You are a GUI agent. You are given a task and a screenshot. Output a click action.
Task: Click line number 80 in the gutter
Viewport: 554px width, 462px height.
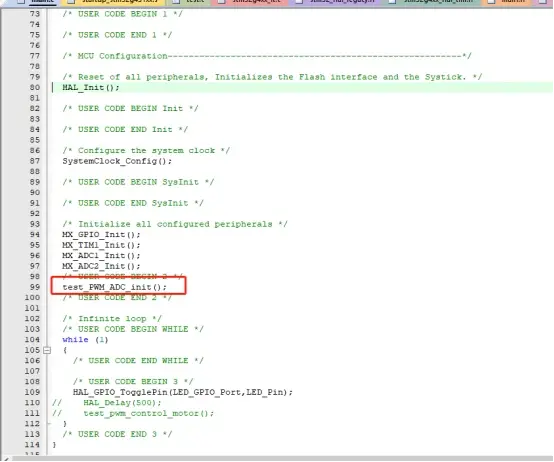point(35,87)
